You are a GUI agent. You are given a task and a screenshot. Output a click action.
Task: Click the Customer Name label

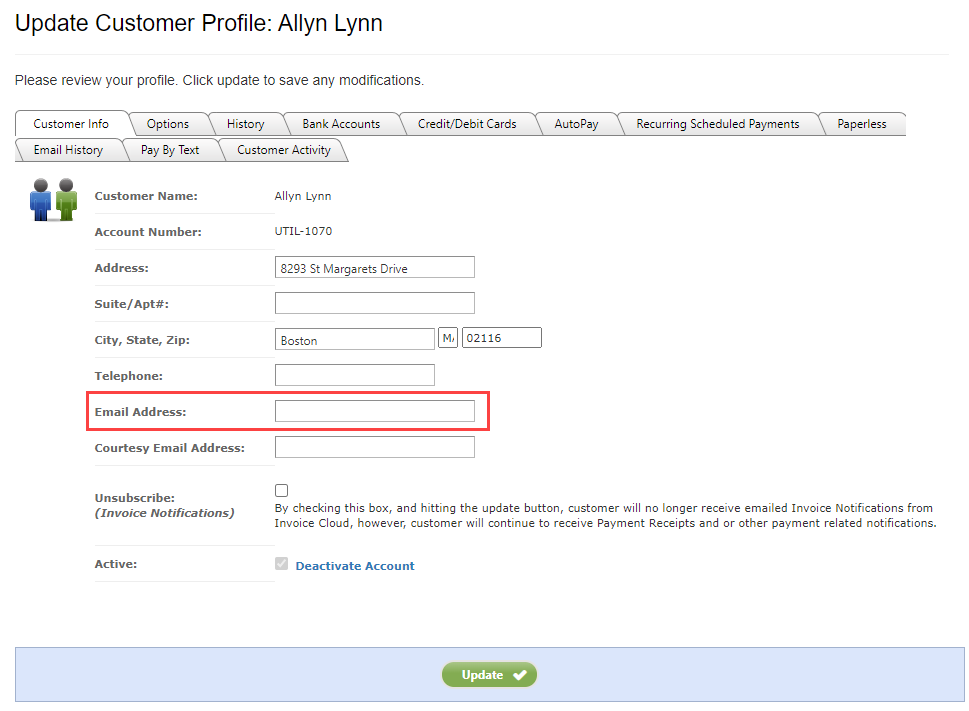click(146, 196)
